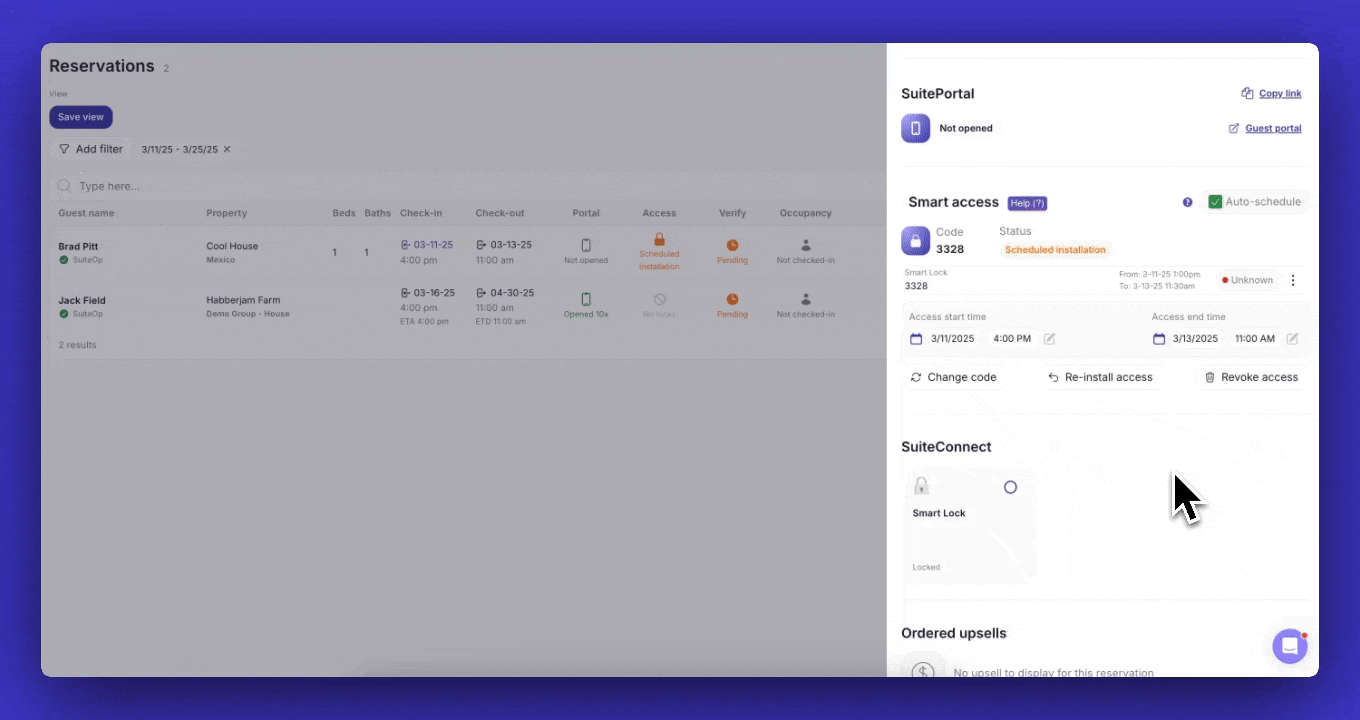
Task: Click Revoke access with trash icon
Action: tap(1251, 377)
